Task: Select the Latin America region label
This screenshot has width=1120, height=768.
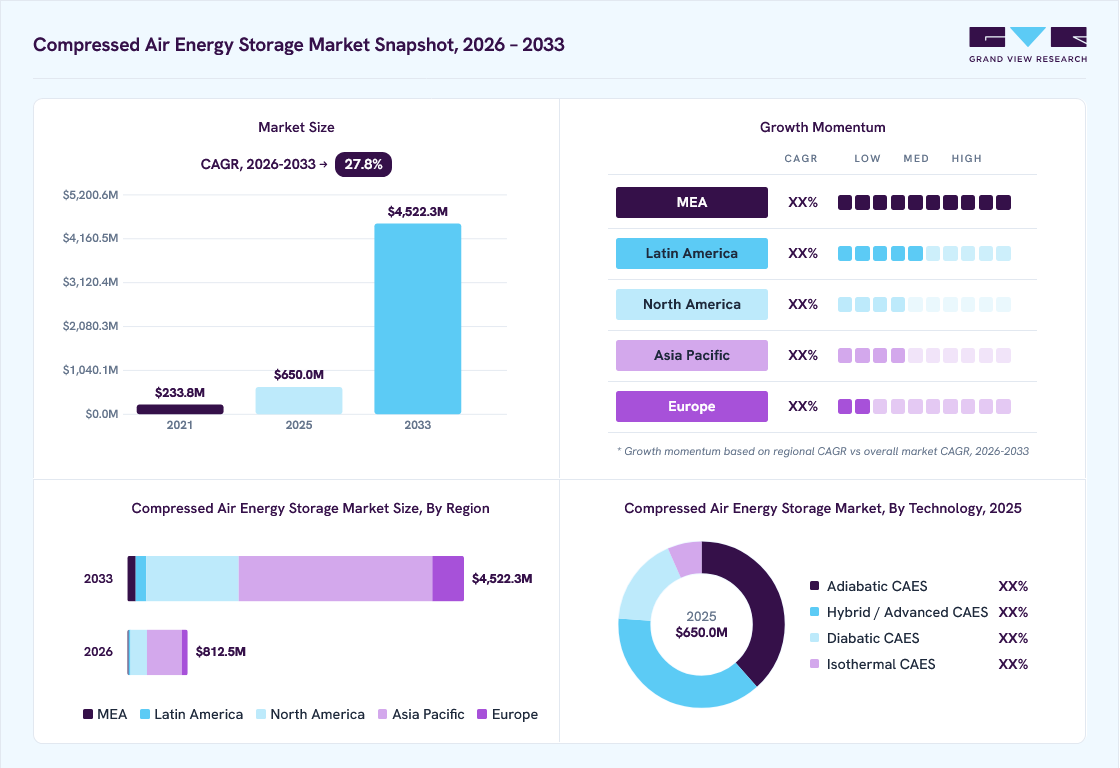Action: point(691,253)
